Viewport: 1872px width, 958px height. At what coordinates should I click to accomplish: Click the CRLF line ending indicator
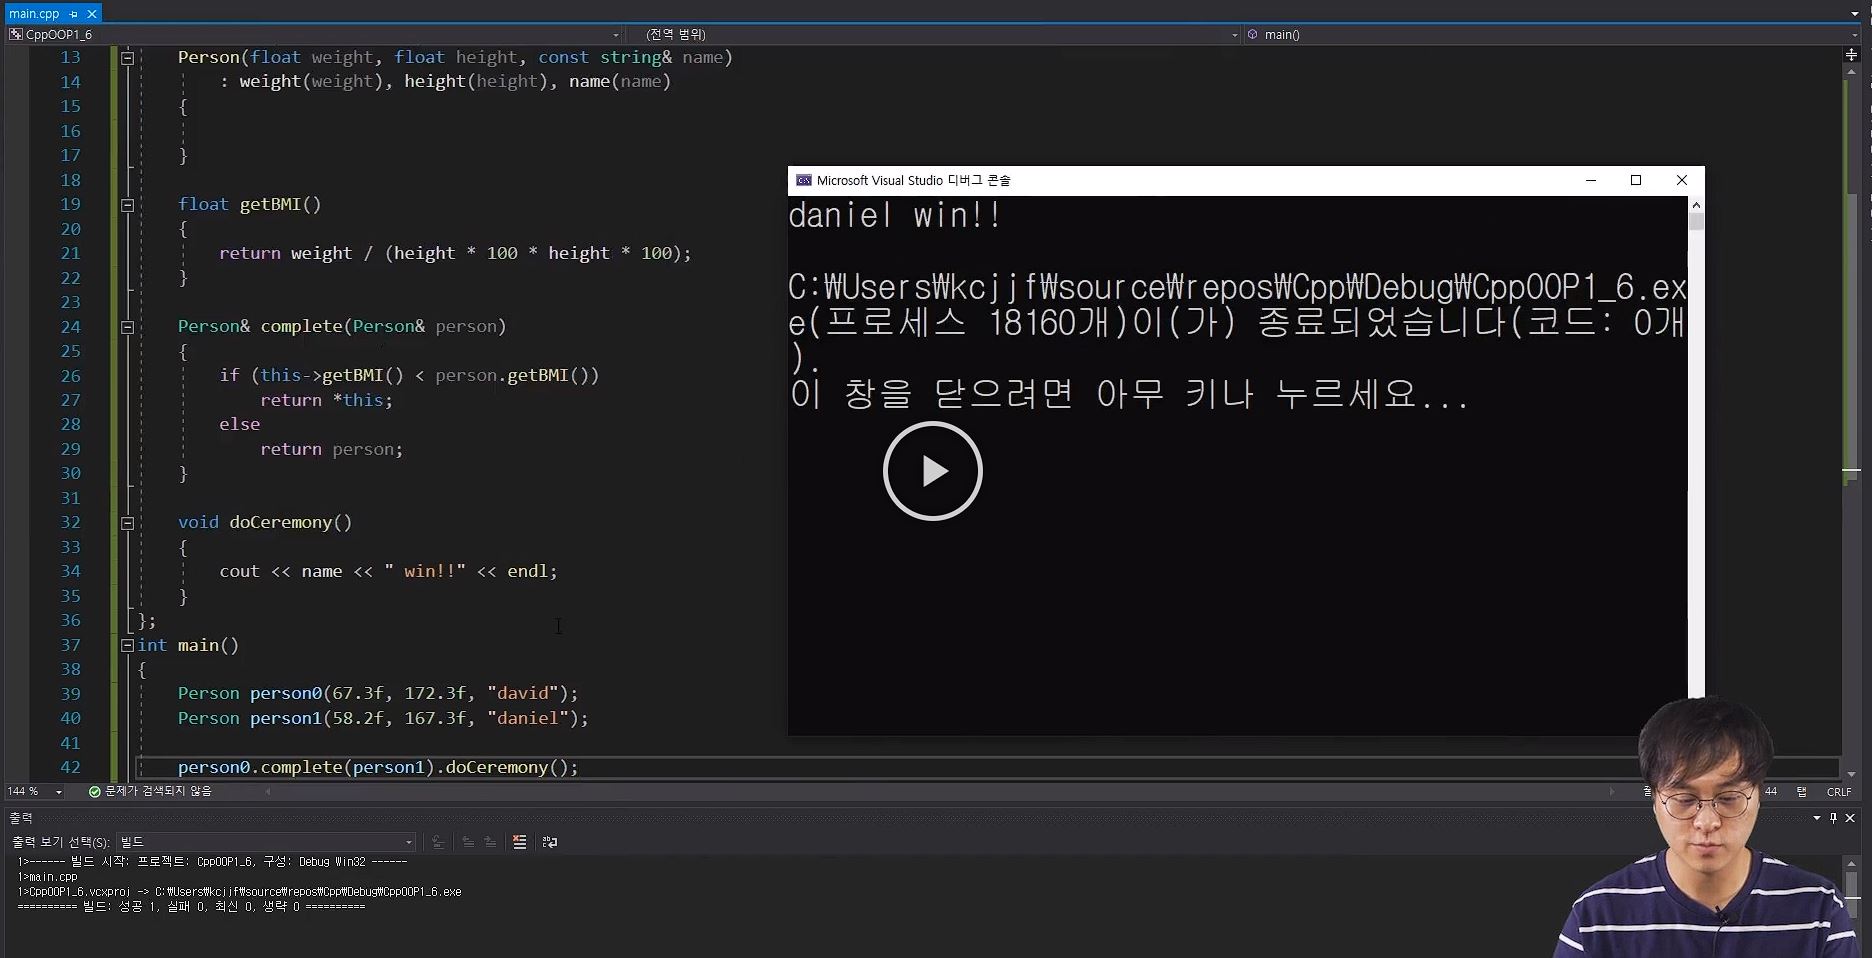(x=1839, y=791)
